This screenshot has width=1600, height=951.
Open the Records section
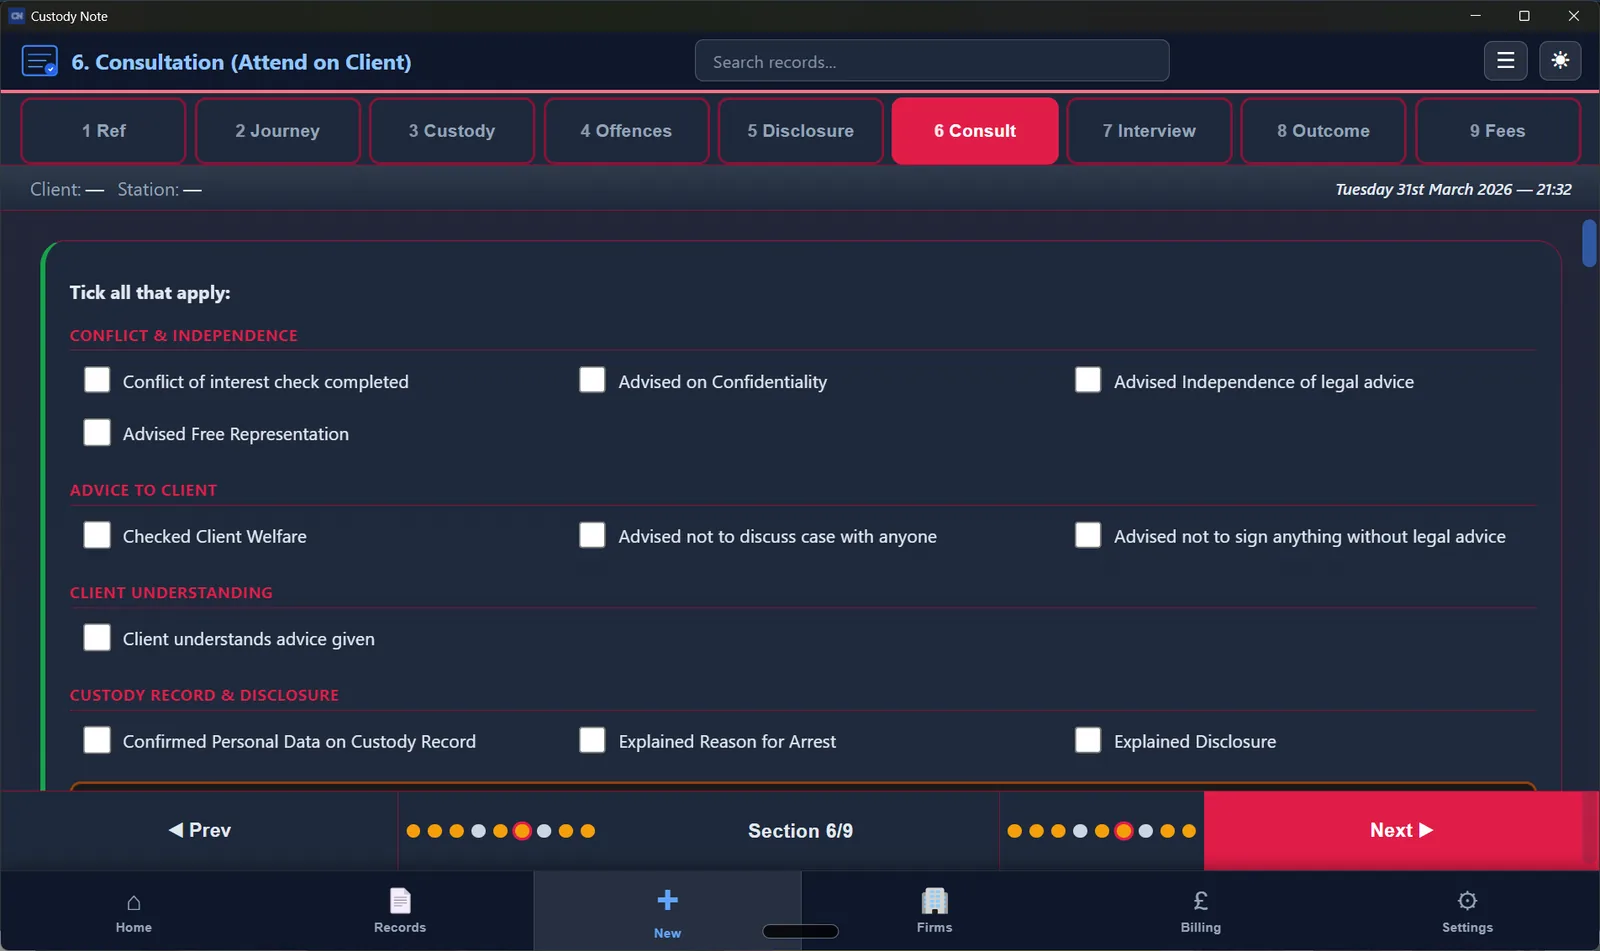399,910
